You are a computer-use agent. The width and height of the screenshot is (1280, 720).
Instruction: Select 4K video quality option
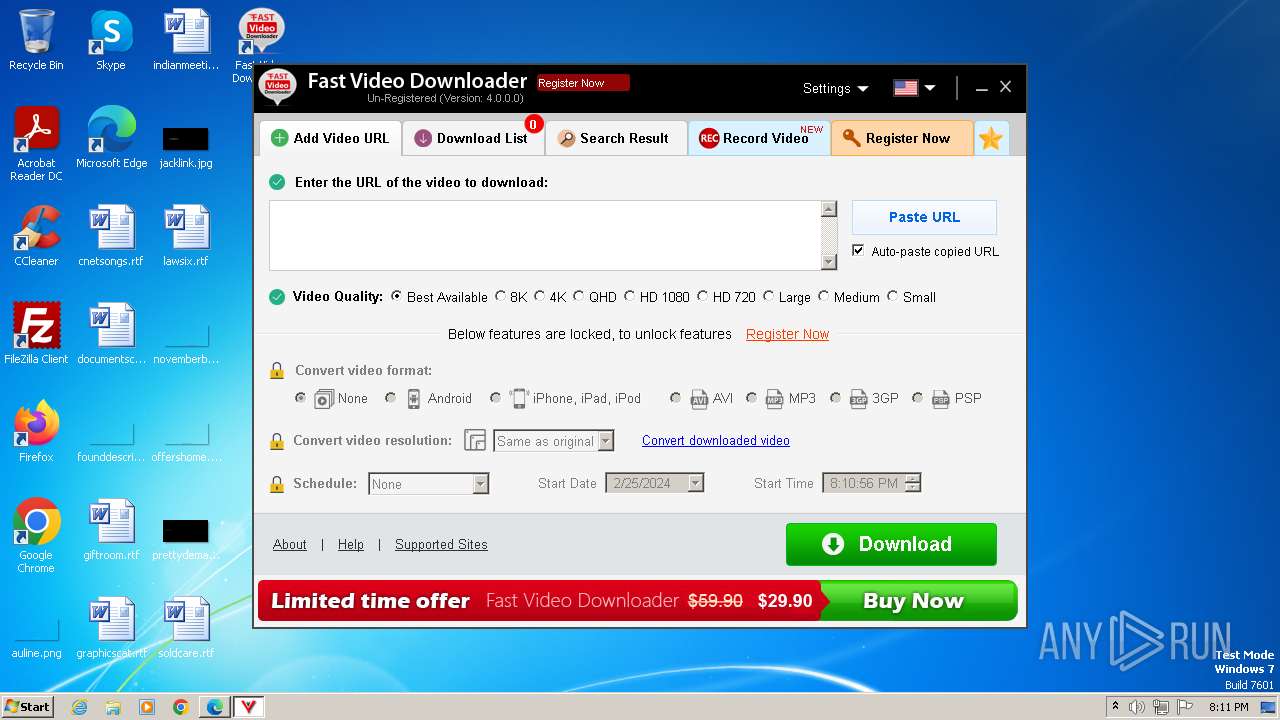540,297
